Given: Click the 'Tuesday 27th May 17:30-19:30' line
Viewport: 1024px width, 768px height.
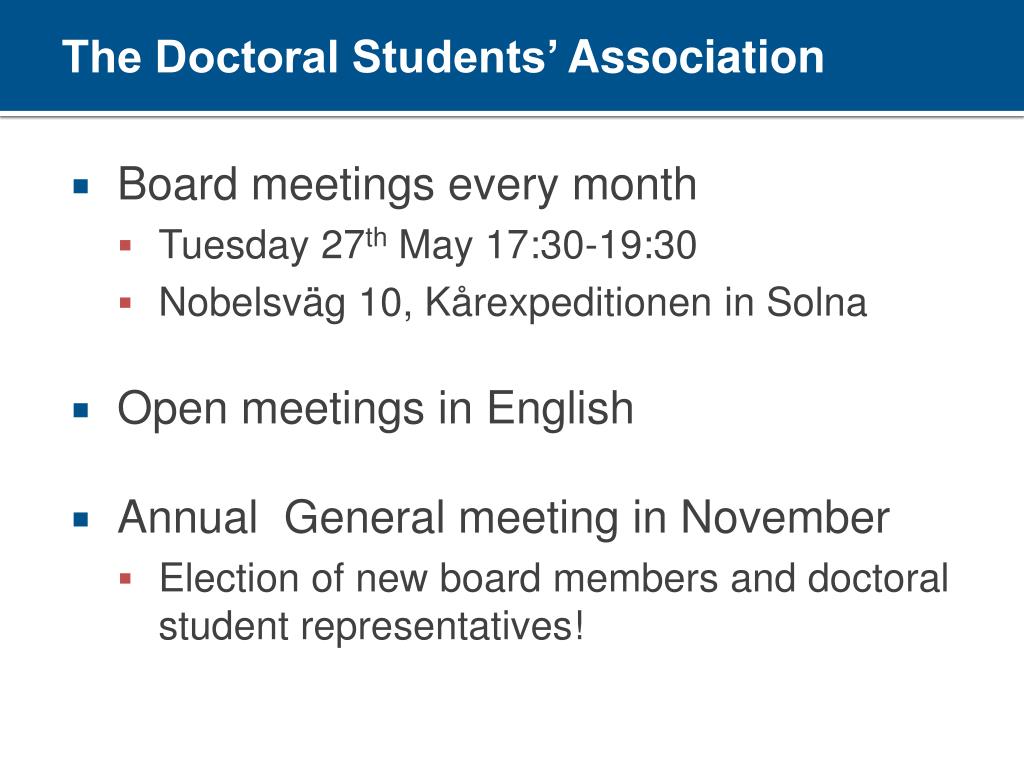Looking at the screenshot, I should coord(428,245).
